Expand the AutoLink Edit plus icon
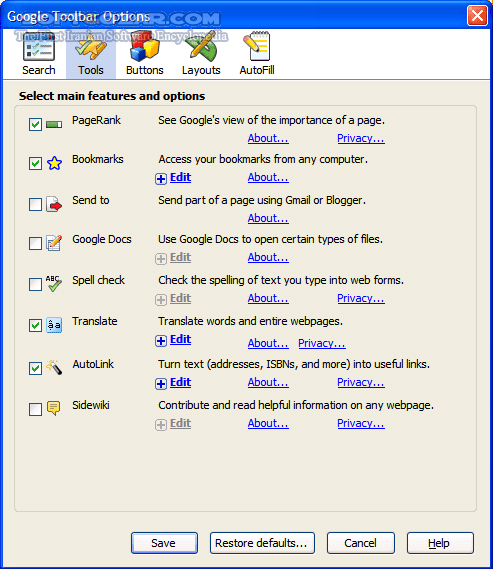This screenshot has height=569, width=493. click(x=161, y=383)
